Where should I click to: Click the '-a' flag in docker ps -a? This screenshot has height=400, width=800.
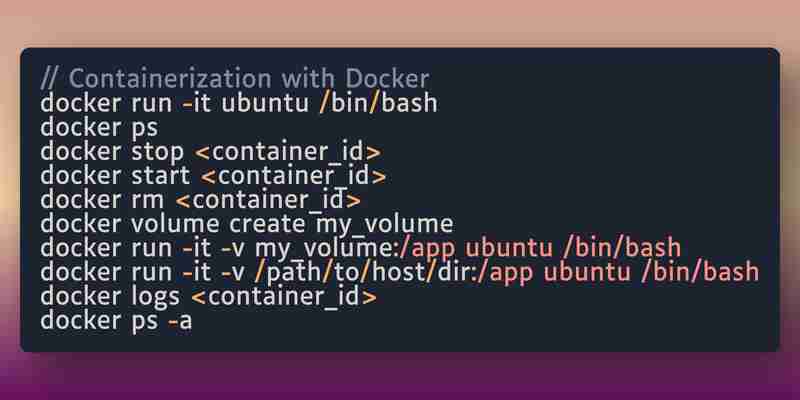(x=180, y=321)
